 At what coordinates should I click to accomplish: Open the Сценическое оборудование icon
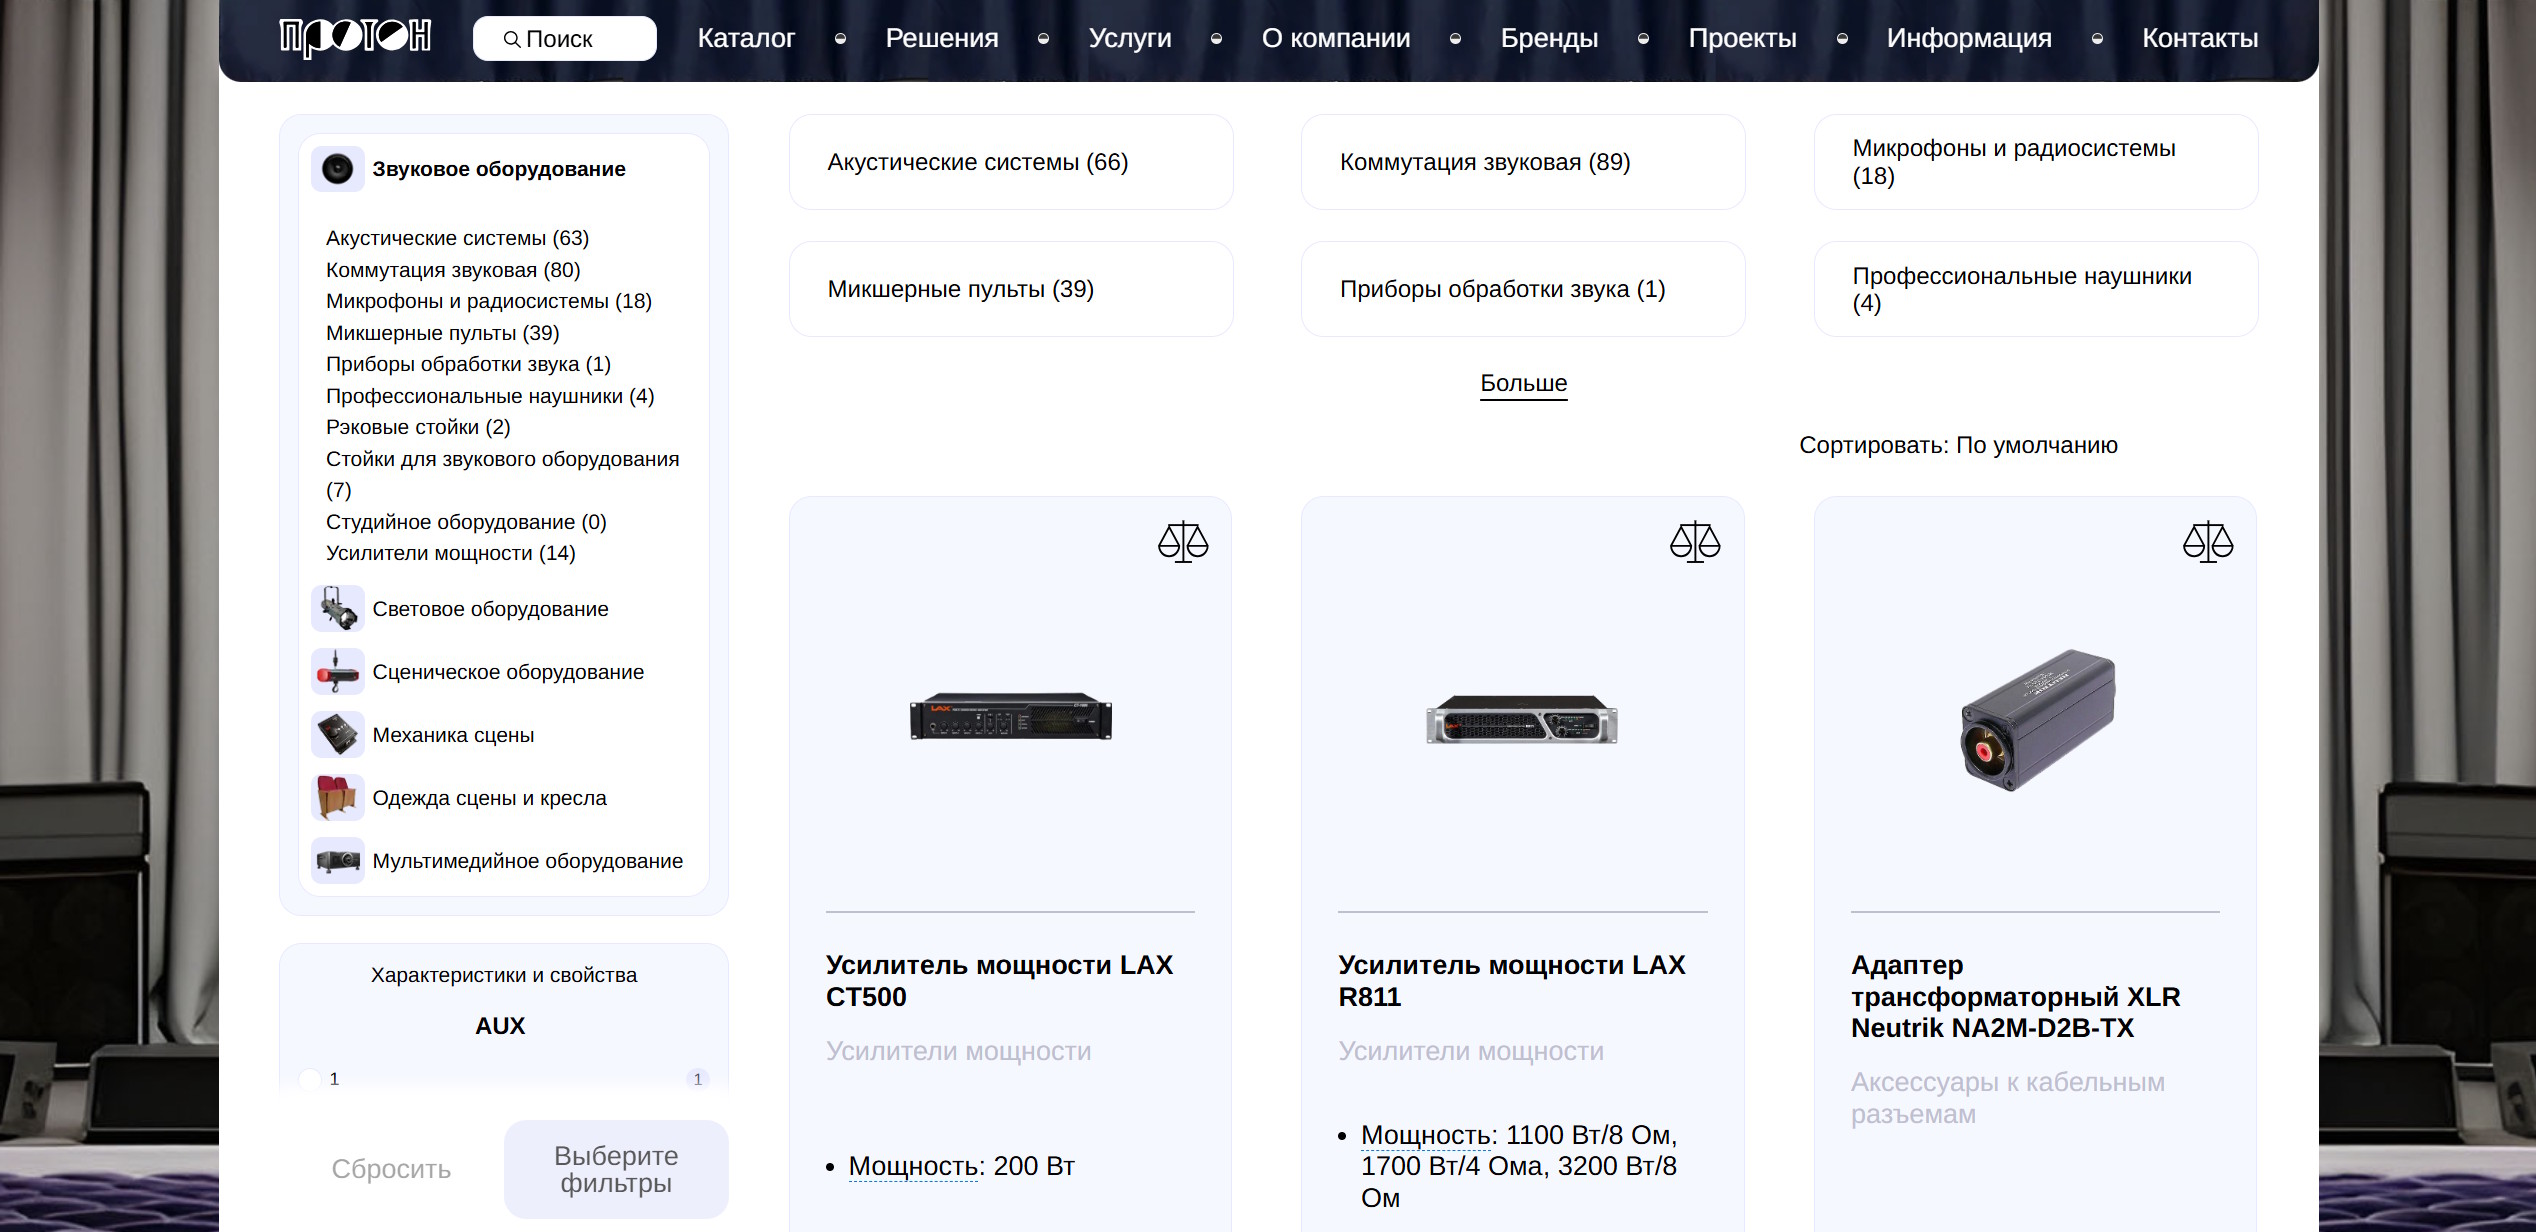pos(337,672)
